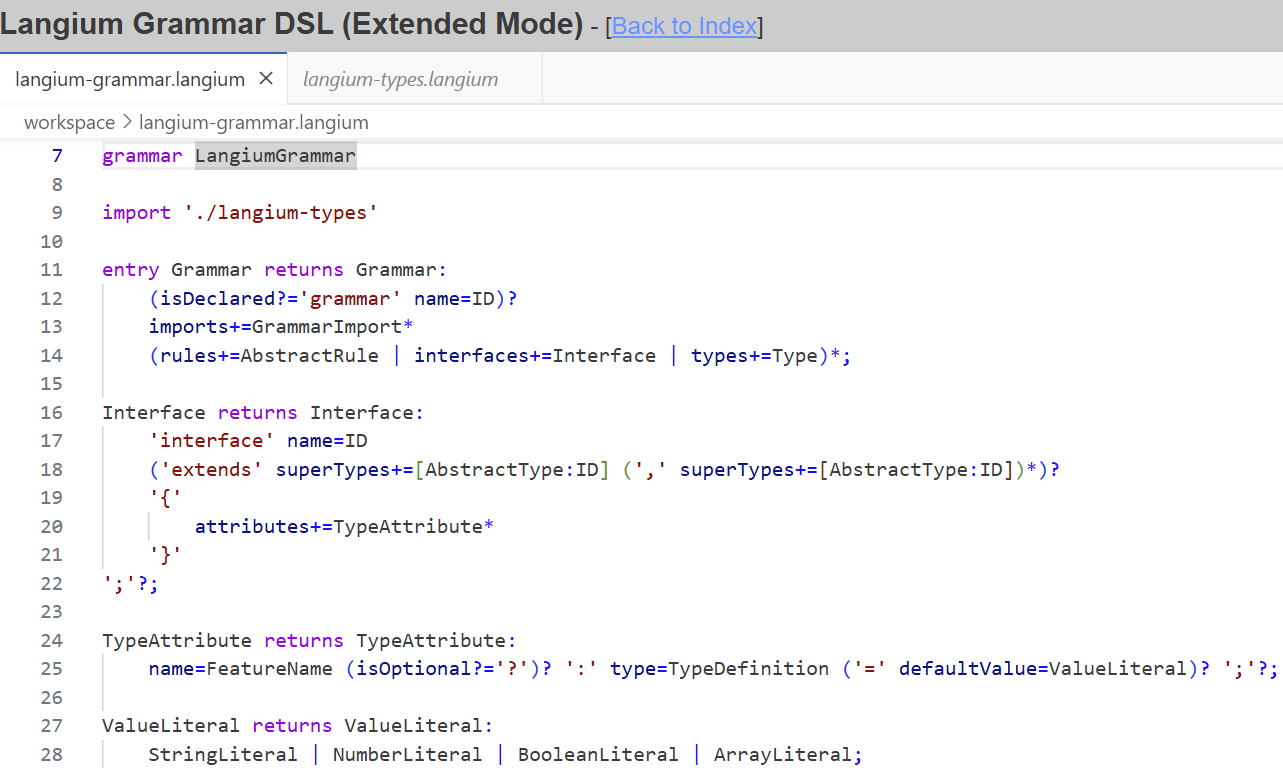Click TypeAttribute reference on line 20
The height and width of the screenshot is (768, 1283).
tap(408, 527)
